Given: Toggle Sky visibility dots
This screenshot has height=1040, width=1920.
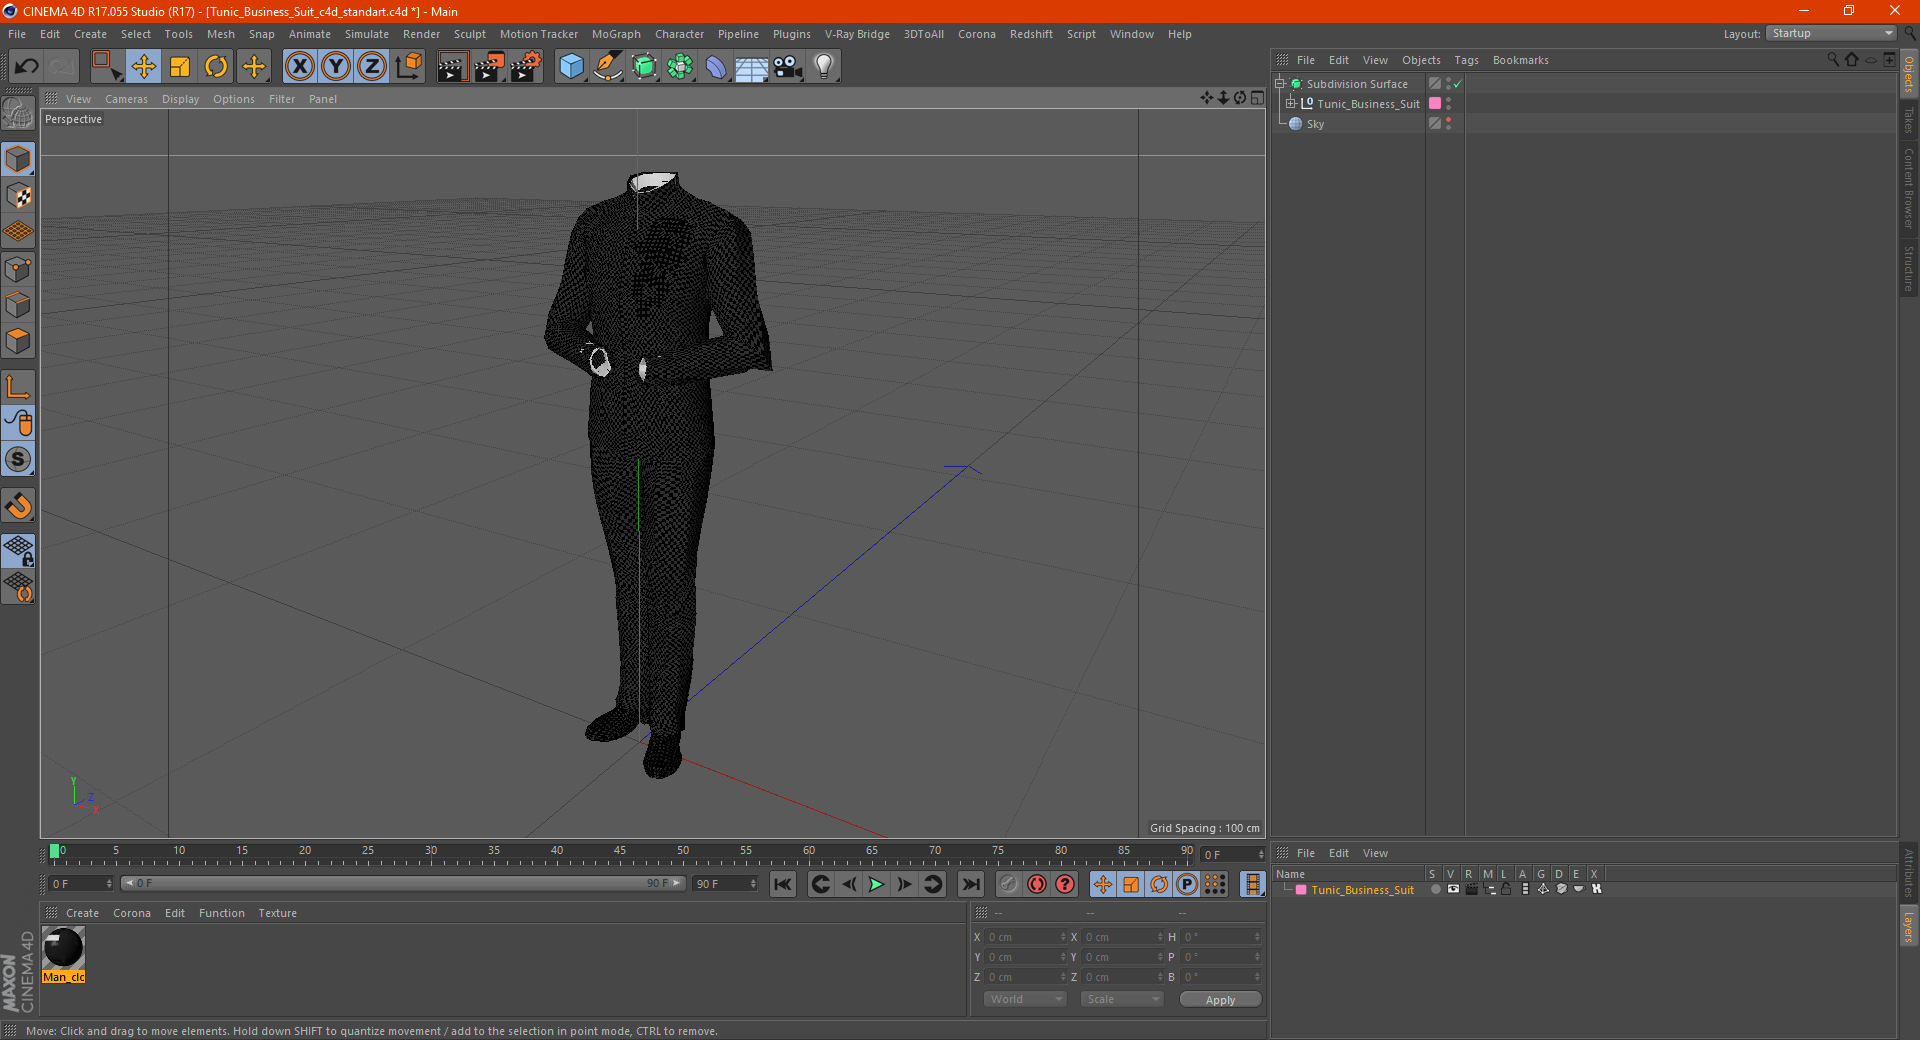Looking at the screenshot, I should pos(1448,124).
